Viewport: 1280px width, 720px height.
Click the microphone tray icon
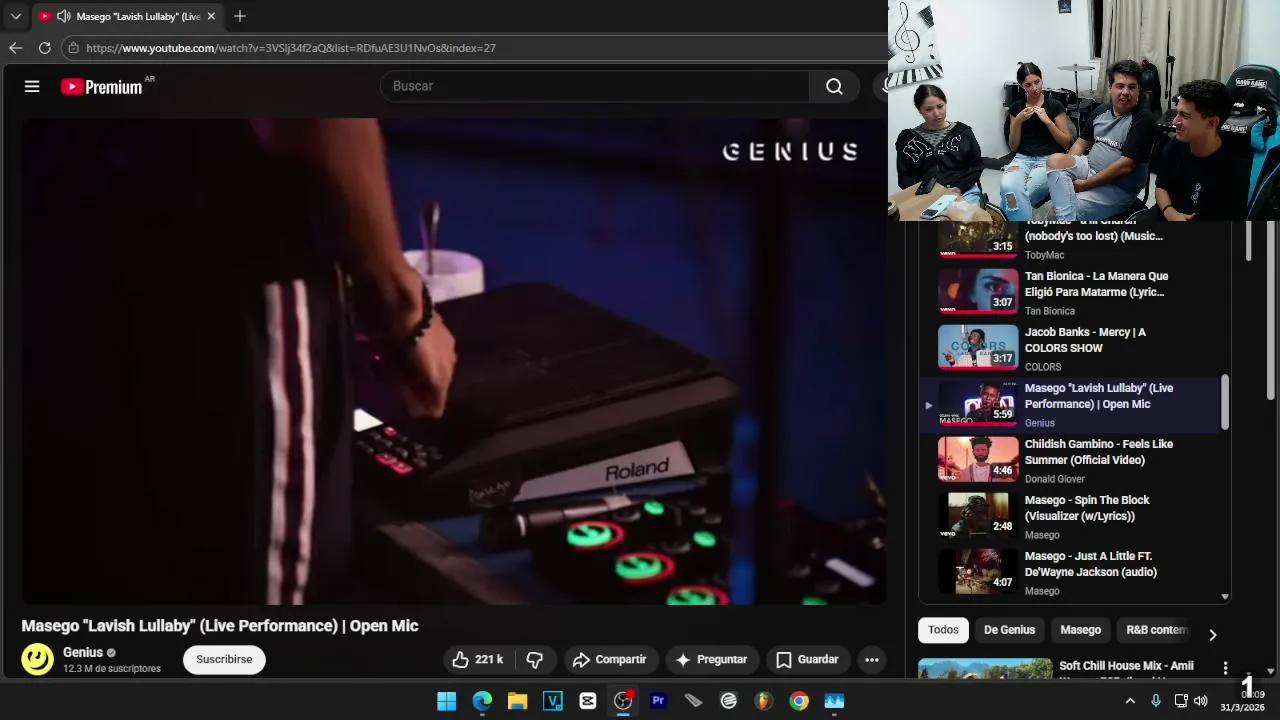click(x=1156, y=701)
